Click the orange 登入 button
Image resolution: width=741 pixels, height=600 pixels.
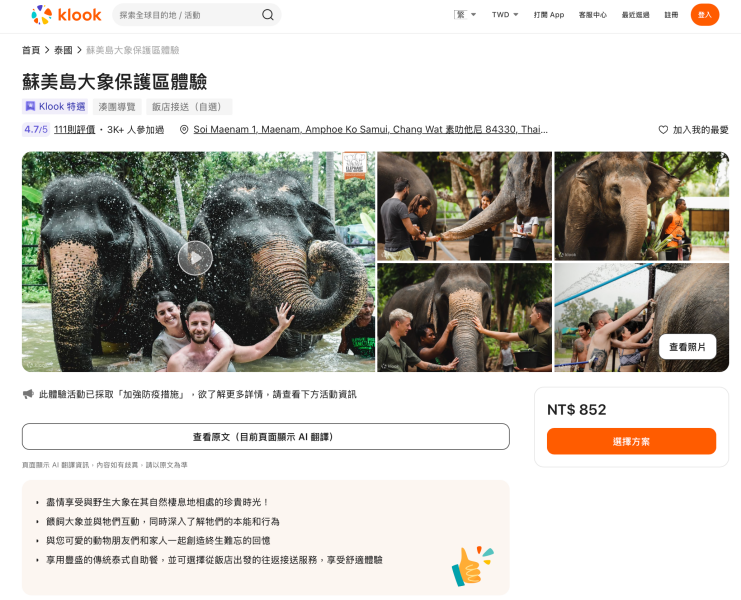(x=704, y=15)
